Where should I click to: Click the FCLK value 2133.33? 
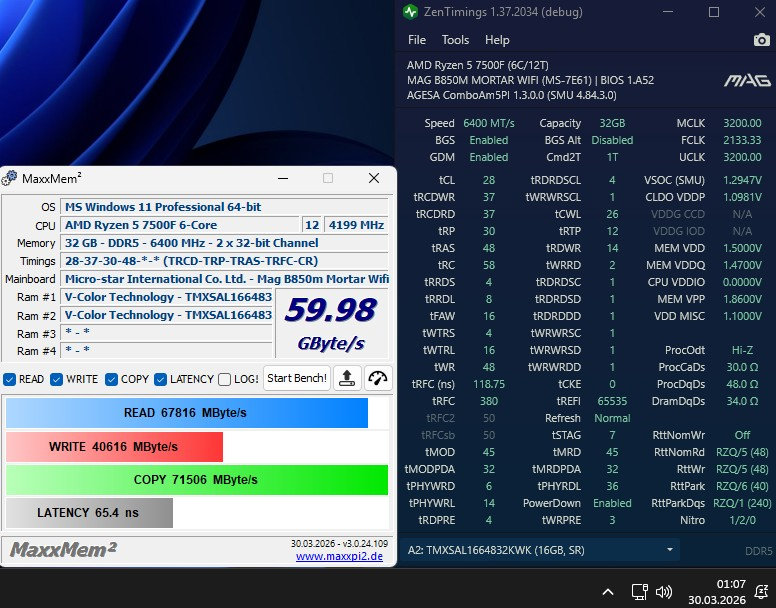tap(742, 140)
